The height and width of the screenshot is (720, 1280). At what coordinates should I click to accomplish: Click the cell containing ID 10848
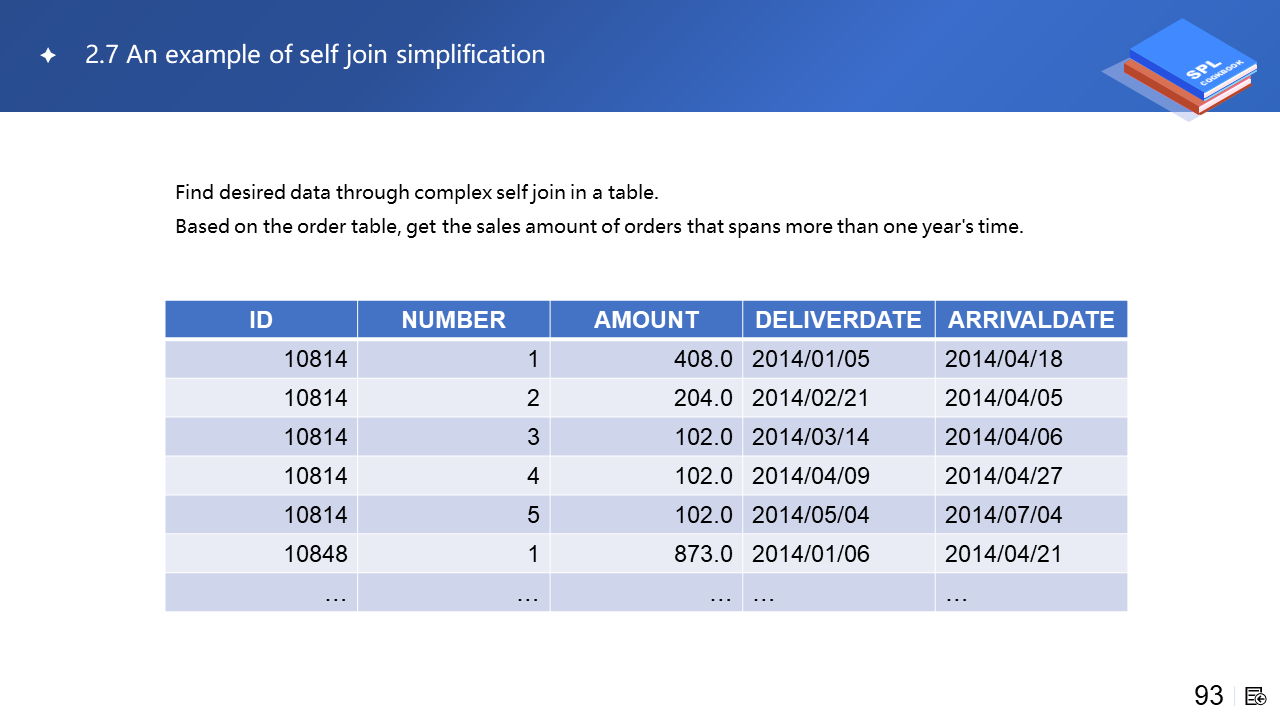[x=261, y=554]
